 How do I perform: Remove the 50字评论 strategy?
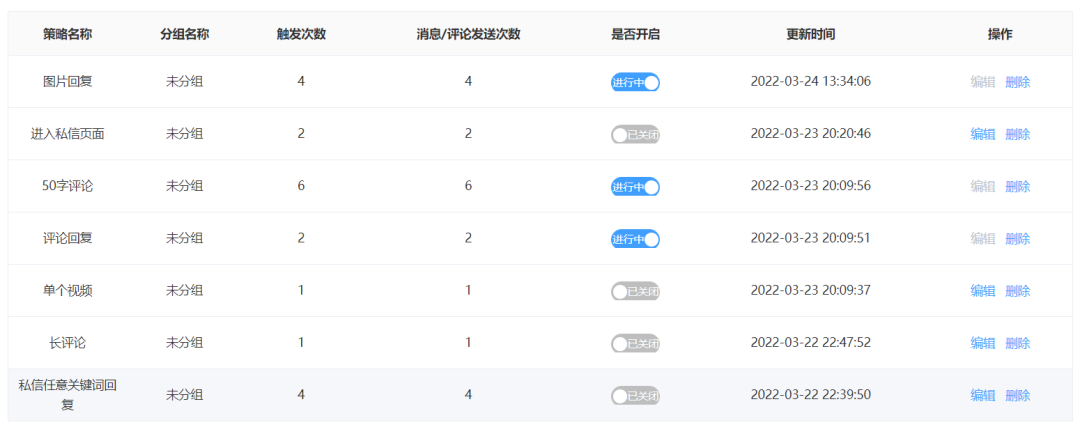pos(1018,187)
